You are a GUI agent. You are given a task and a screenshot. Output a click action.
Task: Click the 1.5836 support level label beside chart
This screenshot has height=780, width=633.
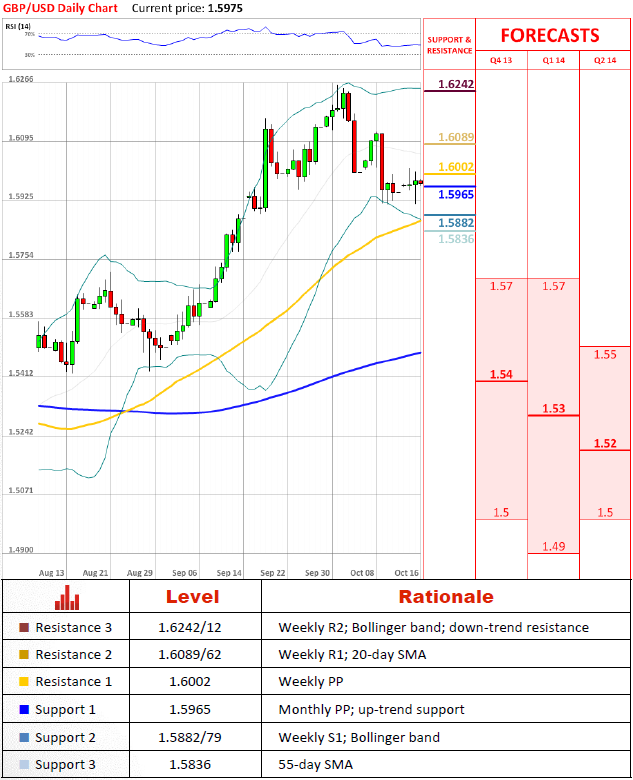[x=456, y=239]
